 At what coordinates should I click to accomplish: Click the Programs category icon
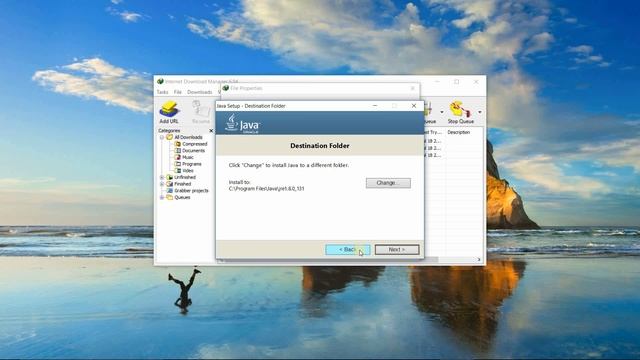[178, 164]
